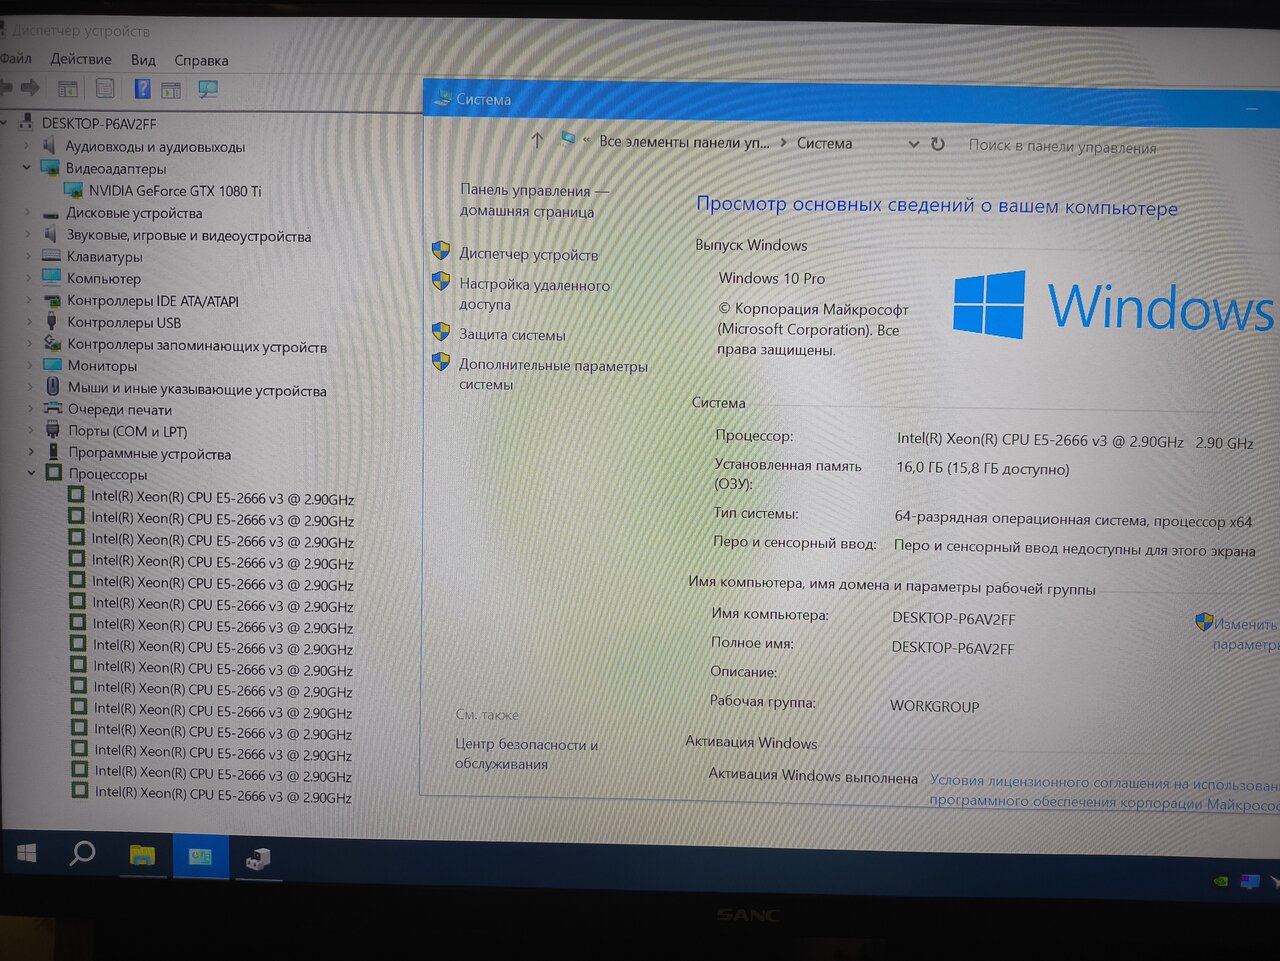The image size is (1280, 961).
Task: Click the blue Help icon in toolbar
Action: click(142, 89)
